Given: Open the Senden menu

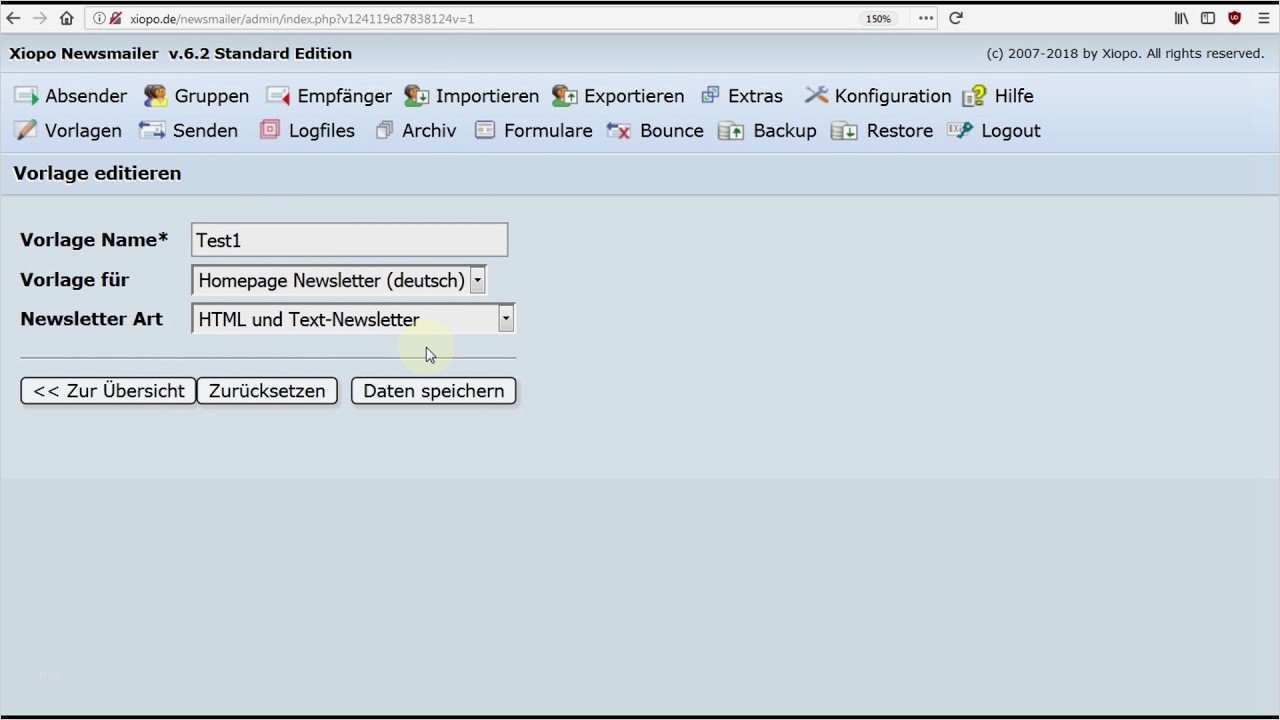Looking at the screenshot, I should coord(205,131).
